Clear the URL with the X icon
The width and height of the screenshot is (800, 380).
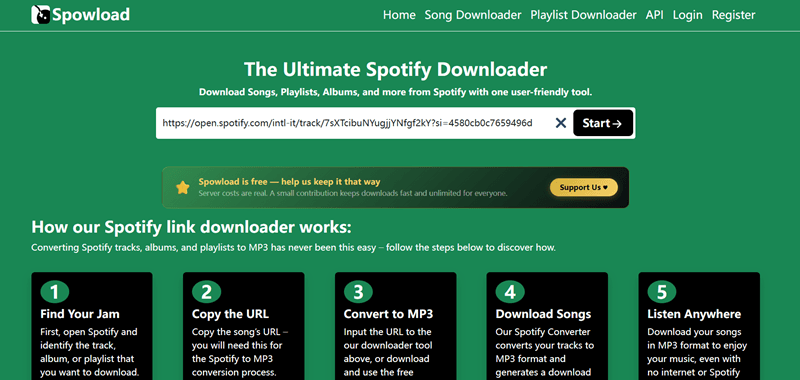pos(561,123)
